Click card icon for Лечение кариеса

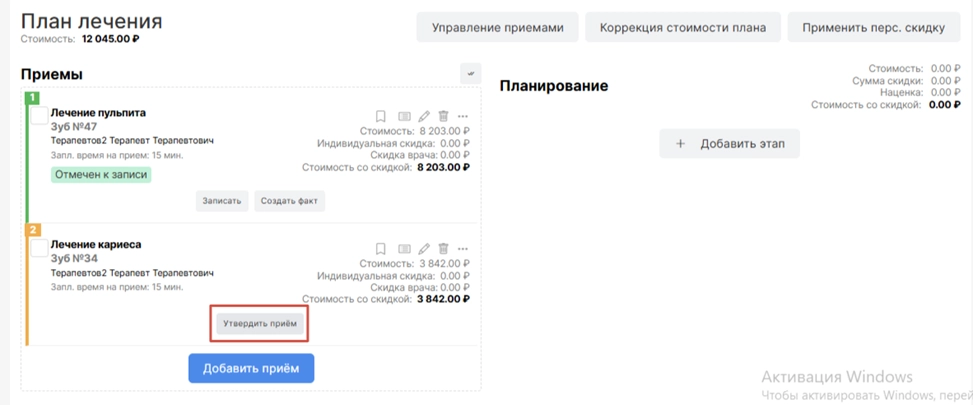tap(403, 248)
